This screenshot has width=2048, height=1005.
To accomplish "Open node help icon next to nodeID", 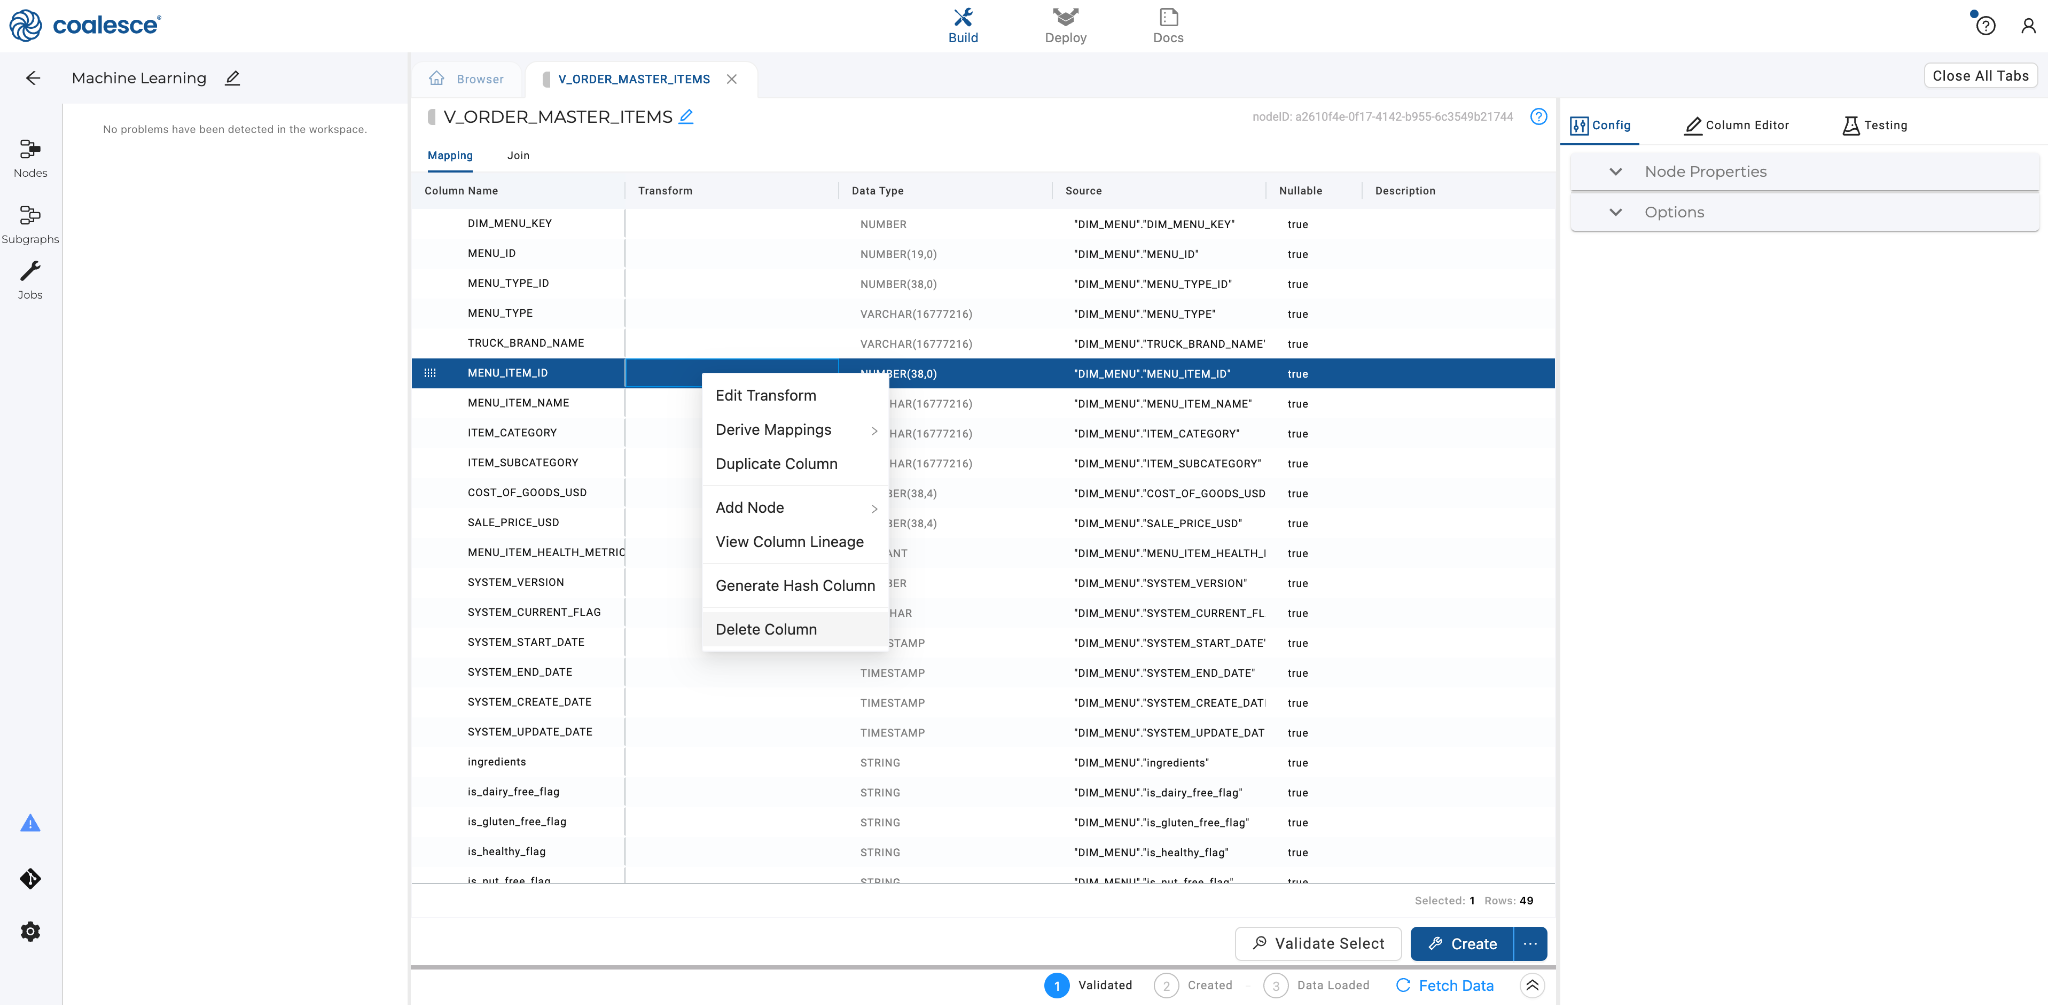I will click(1539, 117).
